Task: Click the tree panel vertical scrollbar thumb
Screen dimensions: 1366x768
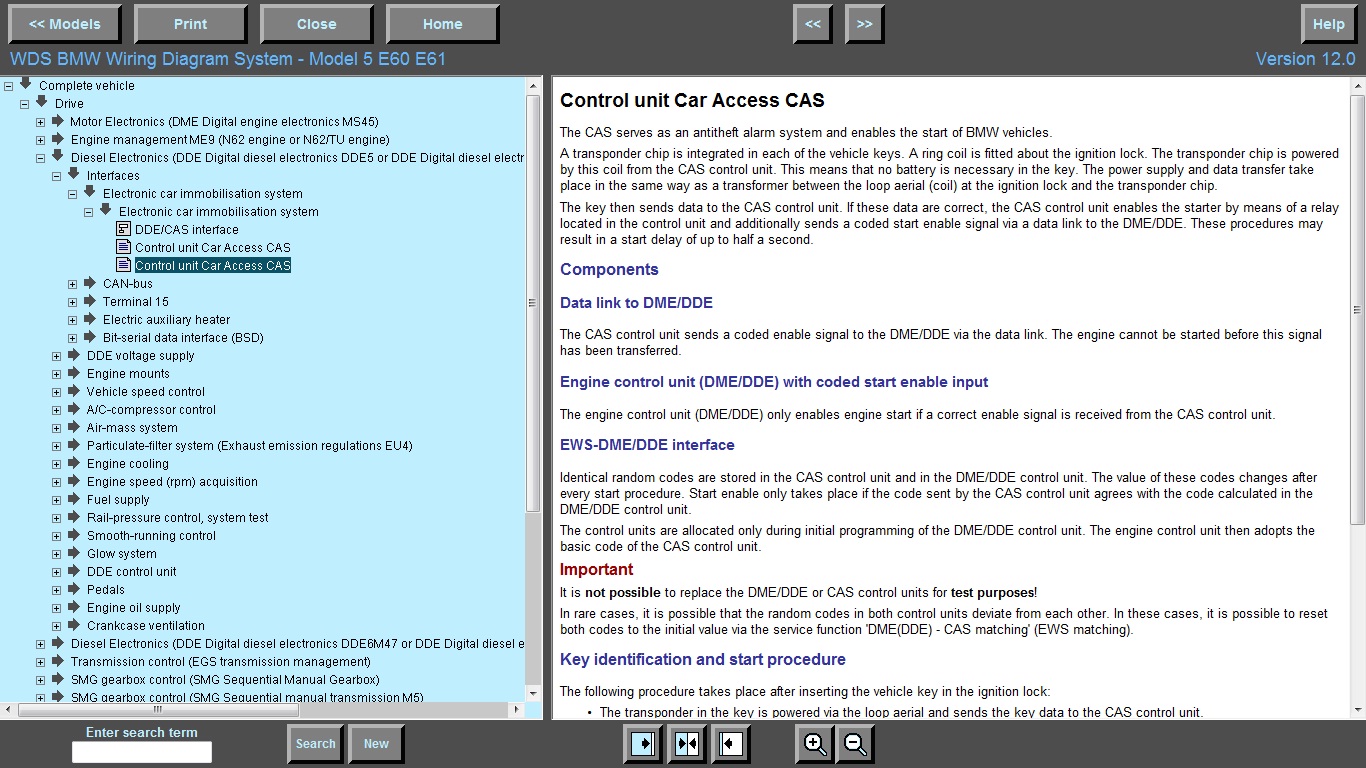Action: [x=533, y=303]
